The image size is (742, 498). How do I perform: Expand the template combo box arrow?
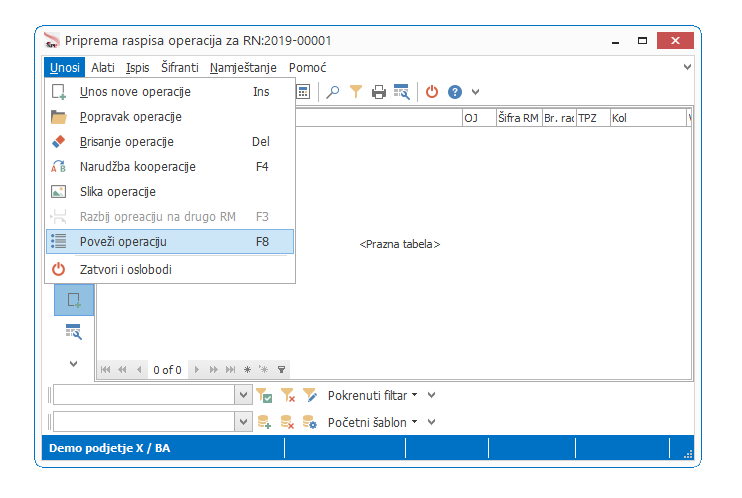coord(243,422)
